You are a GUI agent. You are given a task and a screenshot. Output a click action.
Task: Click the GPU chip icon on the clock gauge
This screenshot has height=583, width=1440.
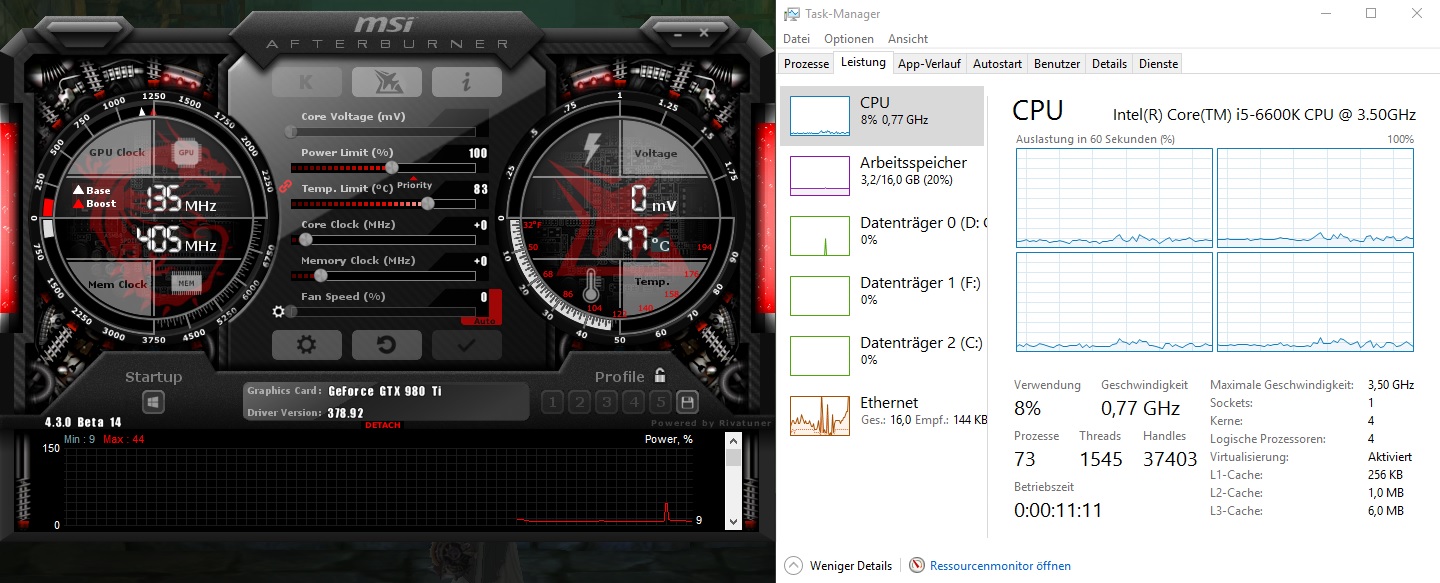tap(185, 153)
